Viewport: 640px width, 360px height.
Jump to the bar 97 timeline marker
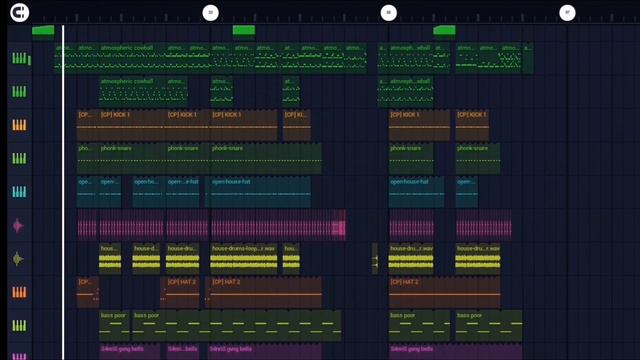click(567, 13)
